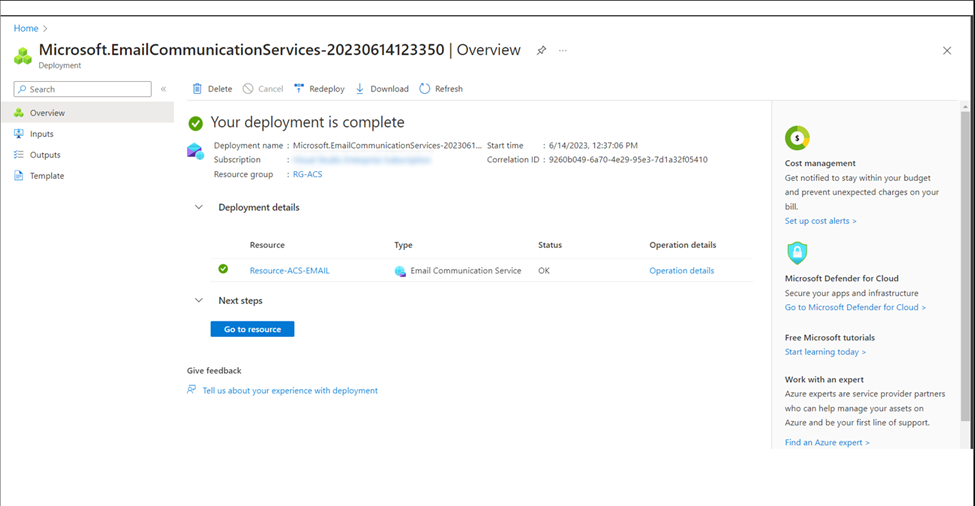Collapse the Next steps section chevron
The image size is (975, 506).
coord(199,300)
